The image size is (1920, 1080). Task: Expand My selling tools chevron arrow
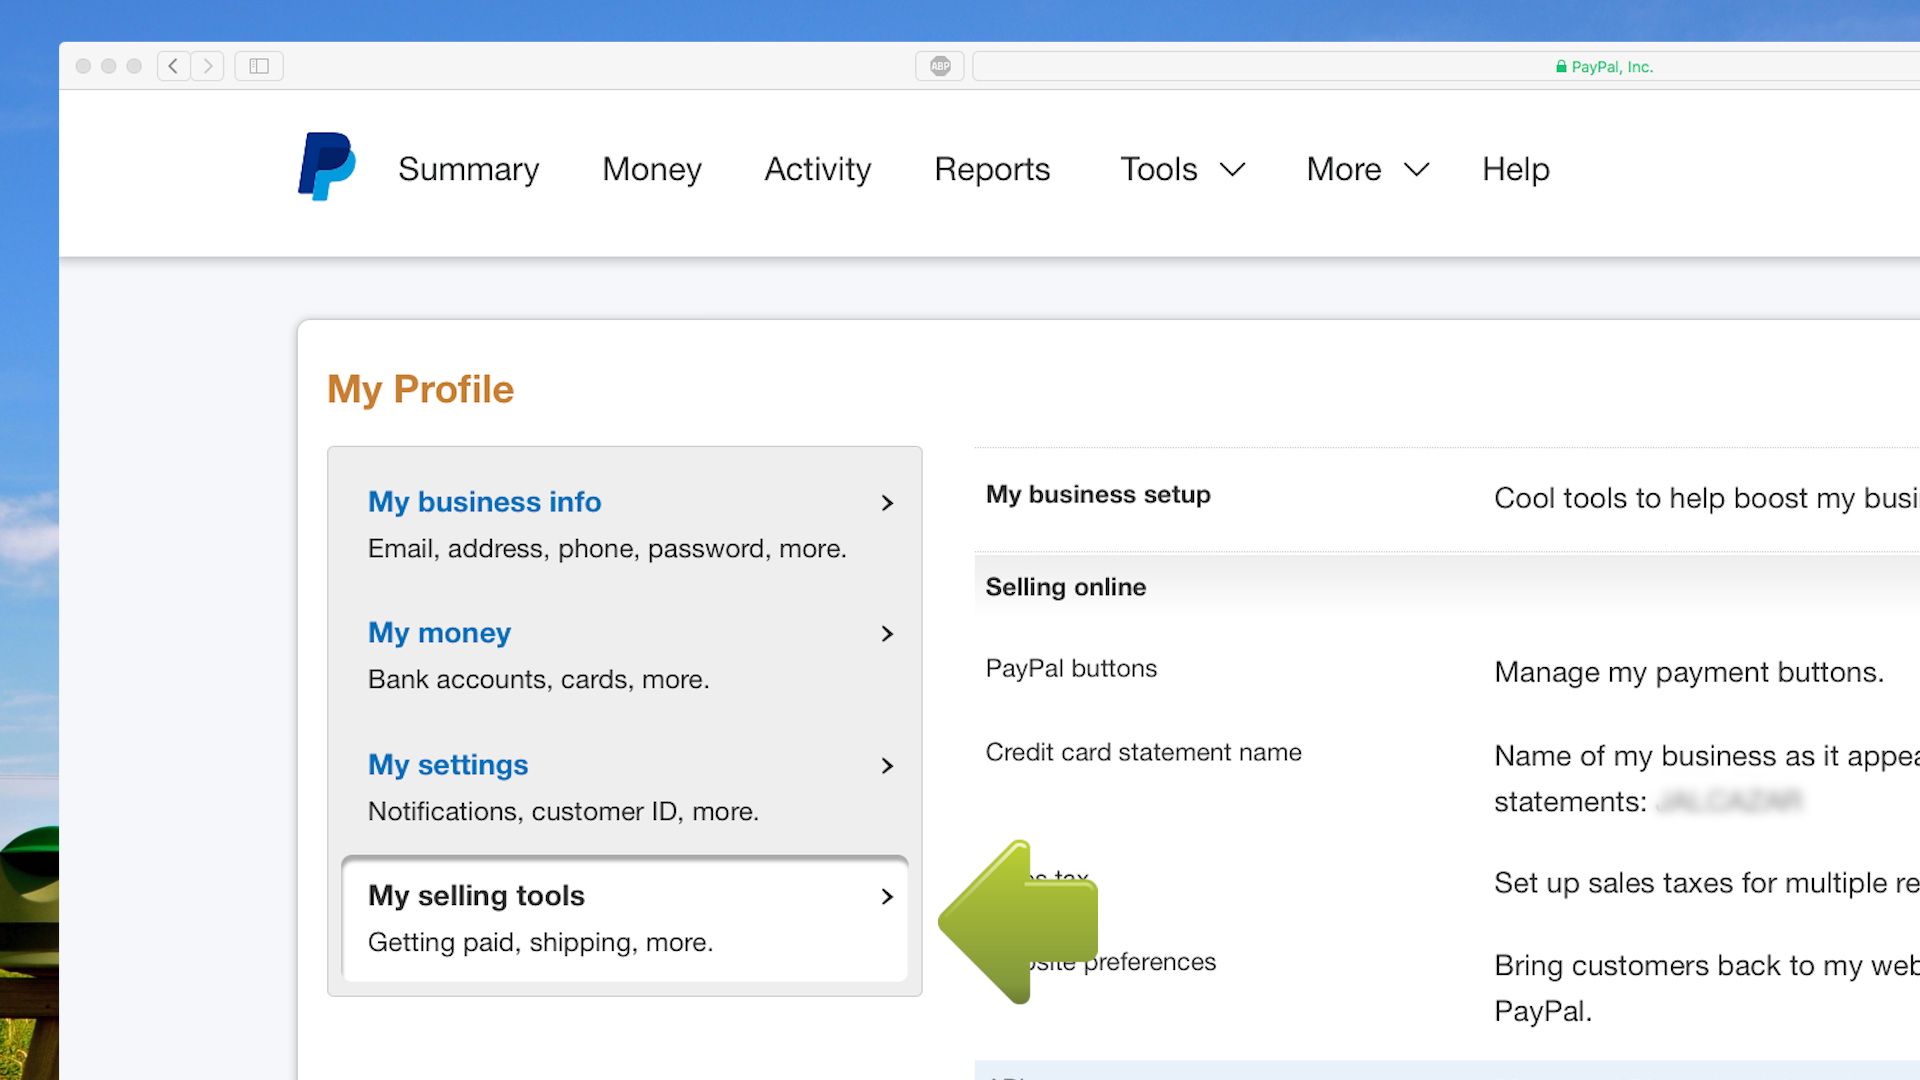click(887, 897)
